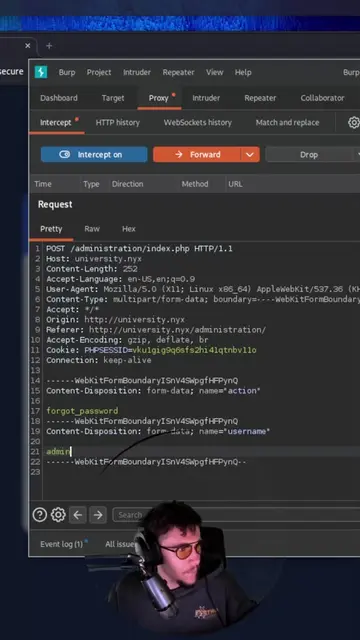Viewport: 360px width, 640px height.
Task: Close the browser tab with X
Action: [x=28, y=46]
